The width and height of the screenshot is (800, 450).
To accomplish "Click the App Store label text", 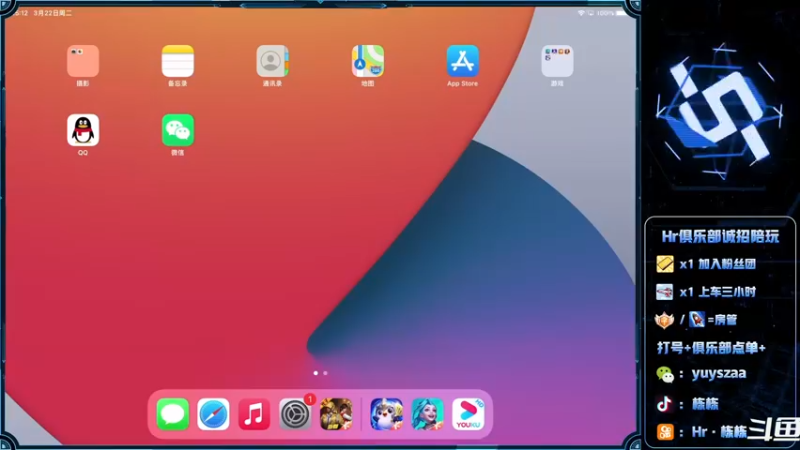I will coord(462,84).
